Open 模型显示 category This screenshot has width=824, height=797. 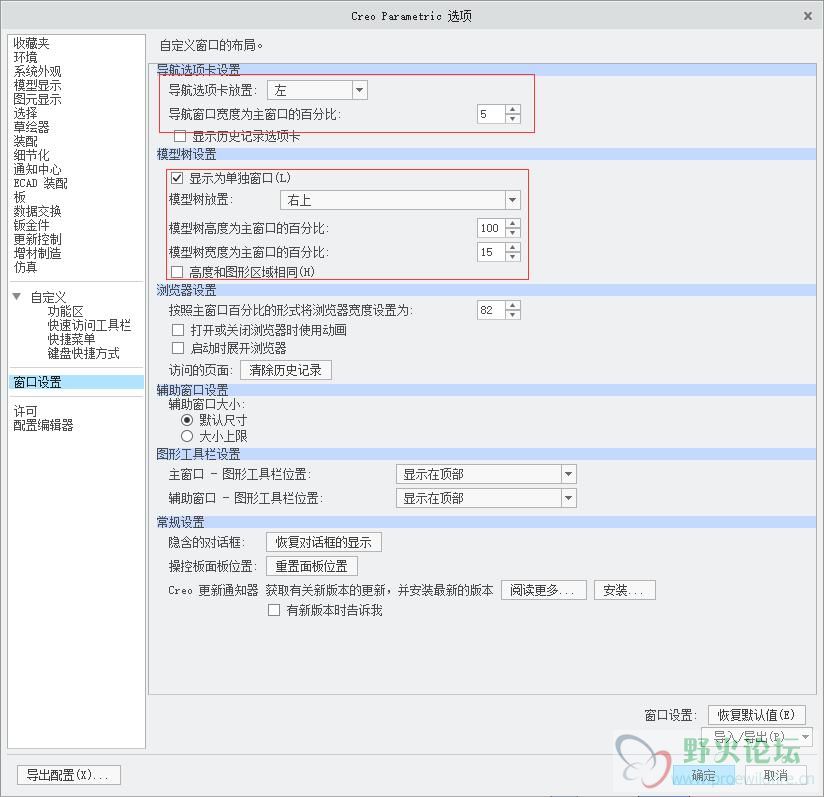(37, 85)
